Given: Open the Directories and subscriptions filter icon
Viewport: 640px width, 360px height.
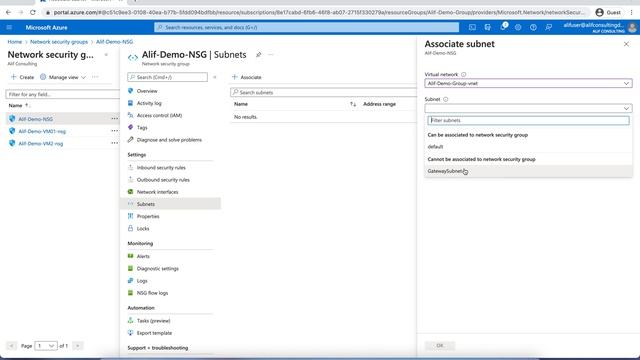Looking at the screenshot, I should click(487, 27).
